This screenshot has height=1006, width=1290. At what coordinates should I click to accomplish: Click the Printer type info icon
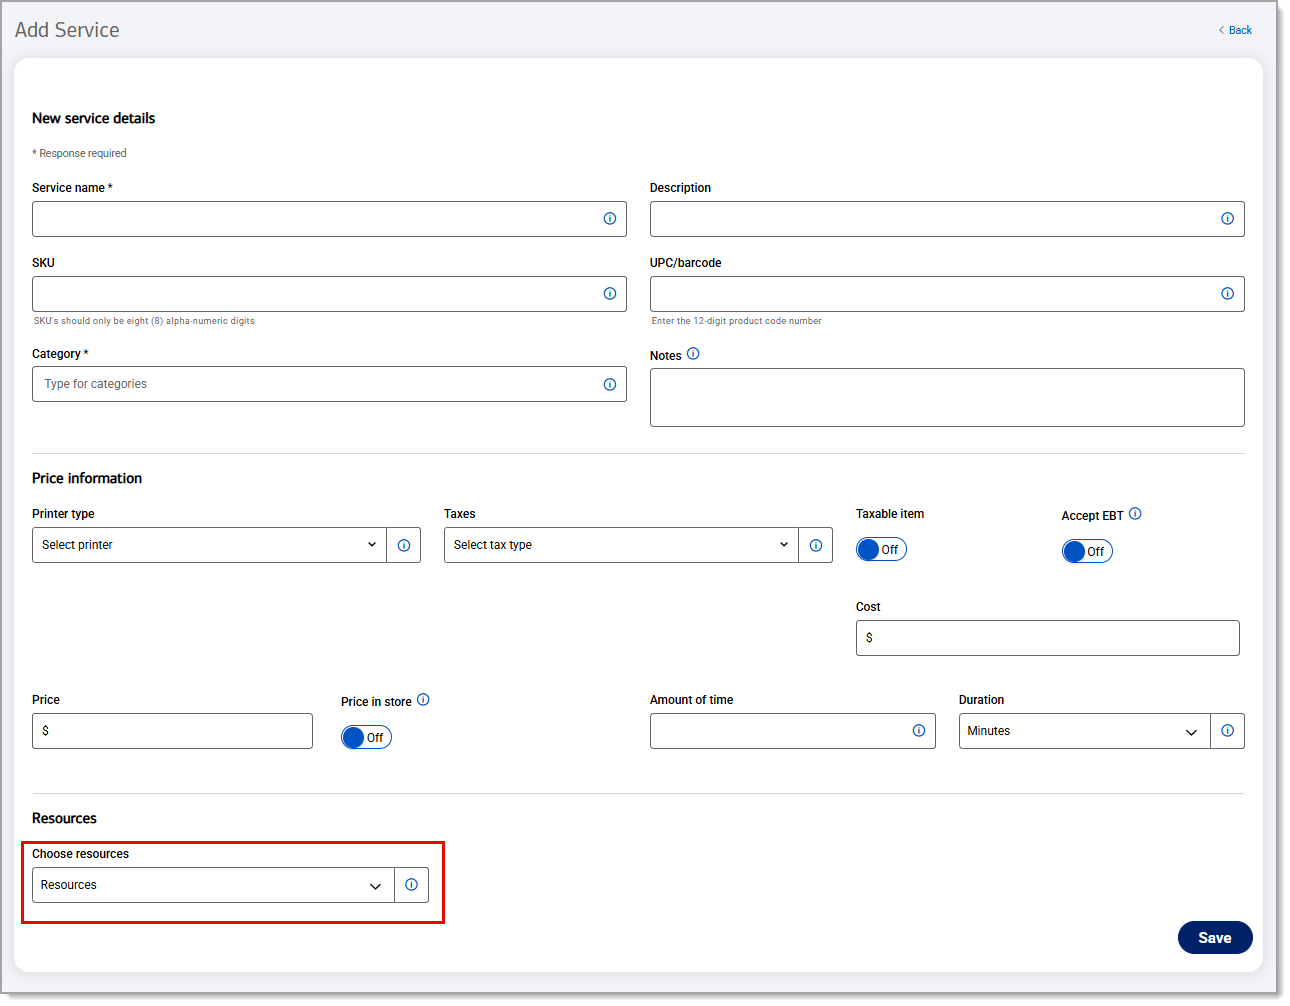[x=404, y=545]
